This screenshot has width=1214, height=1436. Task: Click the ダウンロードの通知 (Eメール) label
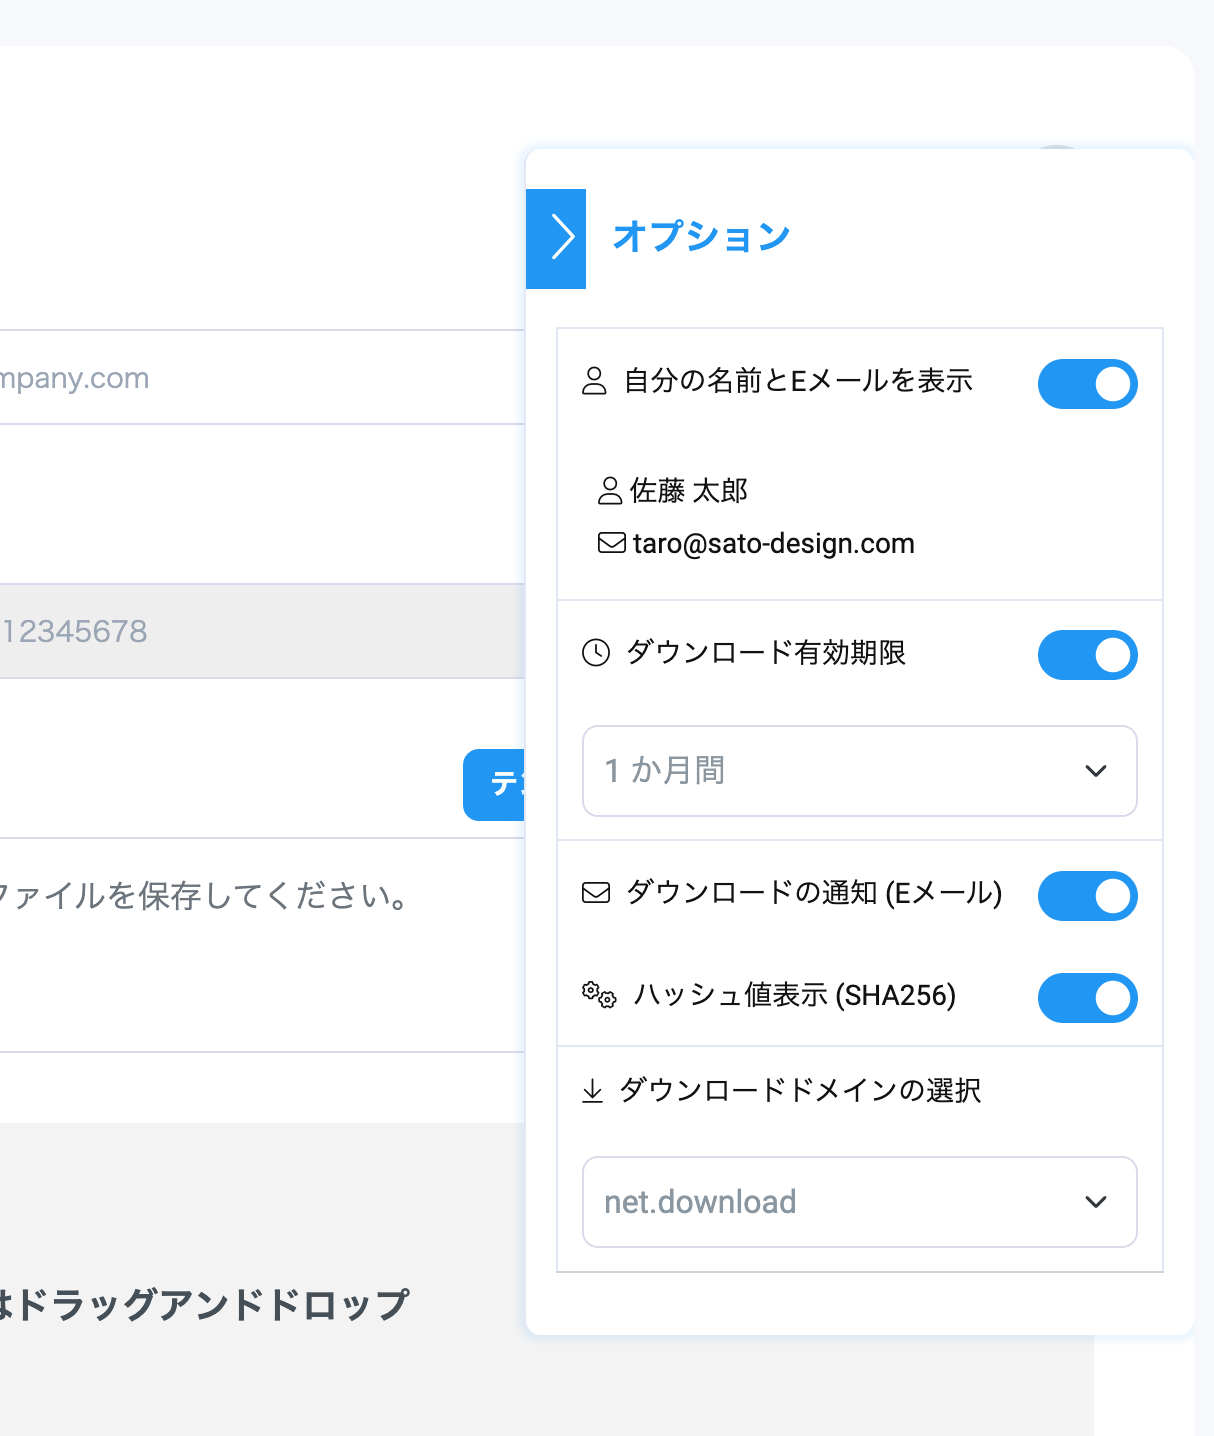click(x=812, y=895)
